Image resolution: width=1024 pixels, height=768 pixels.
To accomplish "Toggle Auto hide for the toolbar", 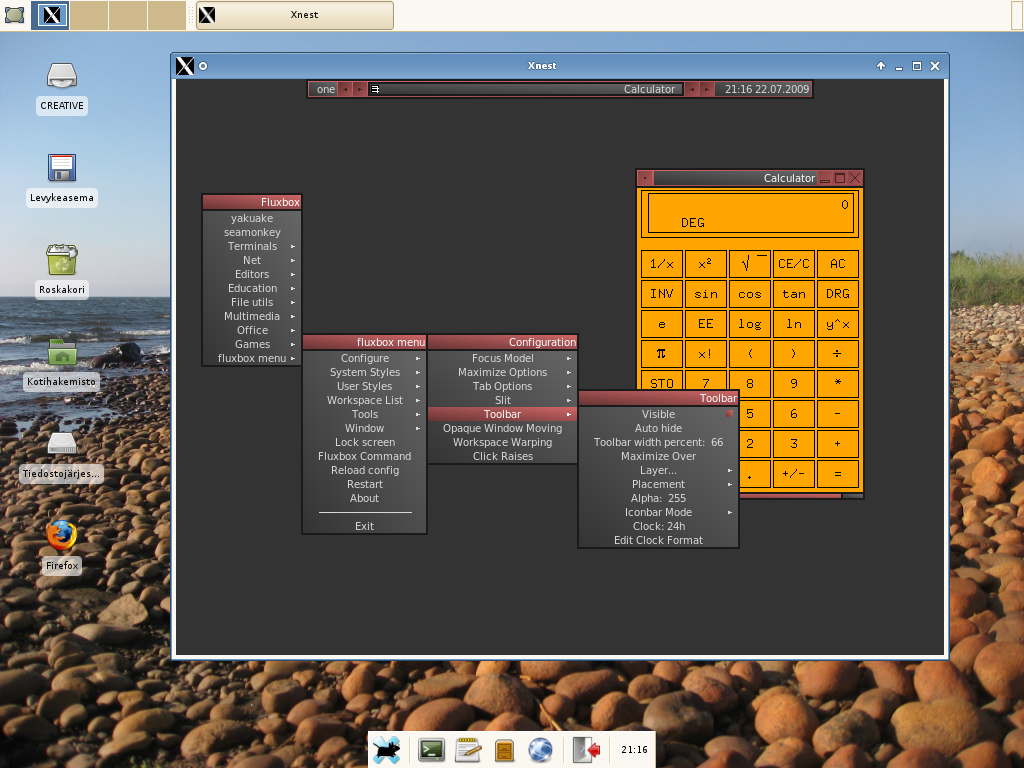I will 658,428.
